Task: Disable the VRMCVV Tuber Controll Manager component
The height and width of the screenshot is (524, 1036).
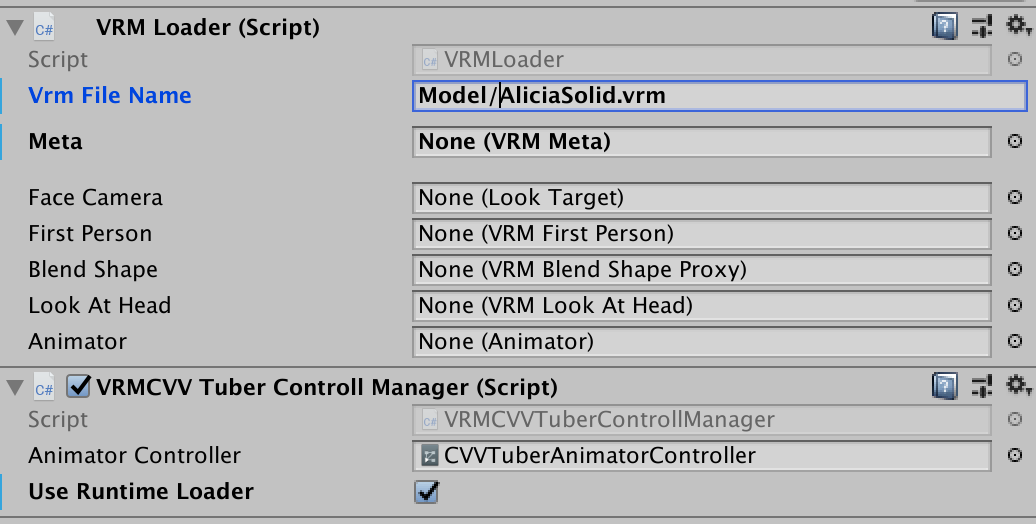Action: [x=78, y=386]
